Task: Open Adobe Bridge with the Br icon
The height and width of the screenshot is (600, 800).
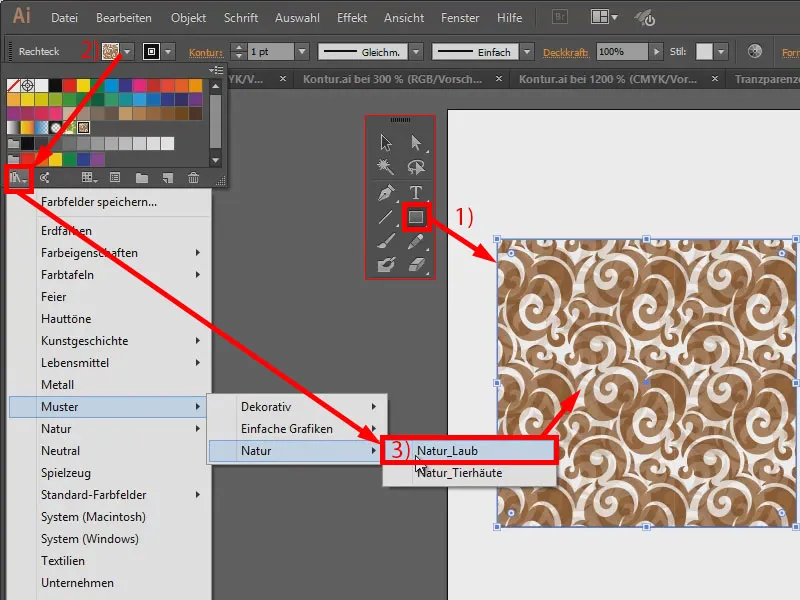Action: click(560, 17)
